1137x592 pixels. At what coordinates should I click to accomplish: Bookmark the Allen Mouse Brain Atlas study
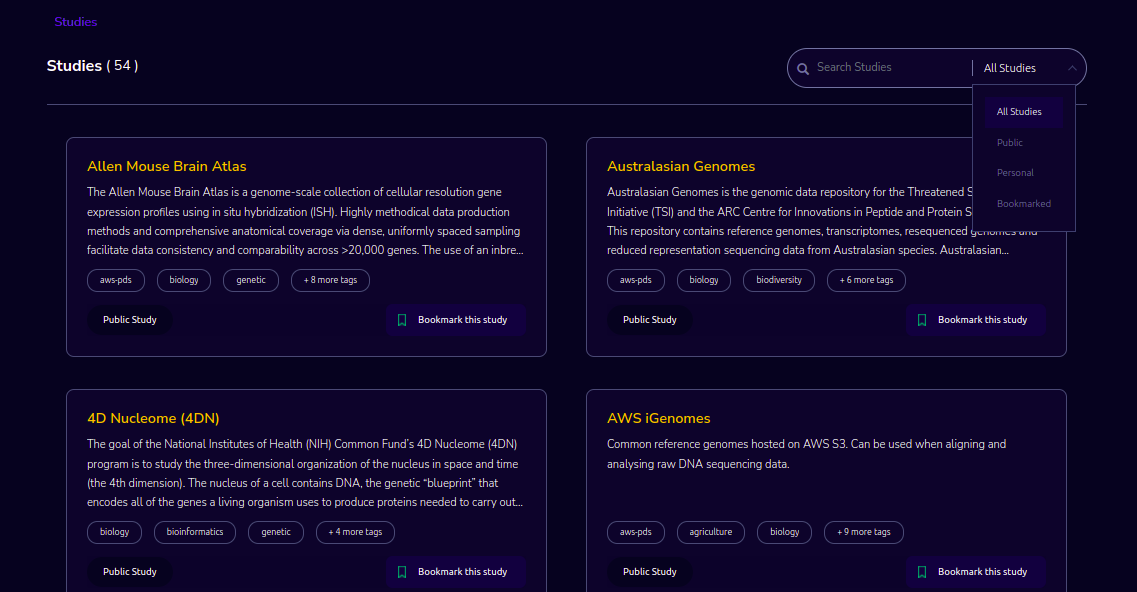[x=455, y=320]
